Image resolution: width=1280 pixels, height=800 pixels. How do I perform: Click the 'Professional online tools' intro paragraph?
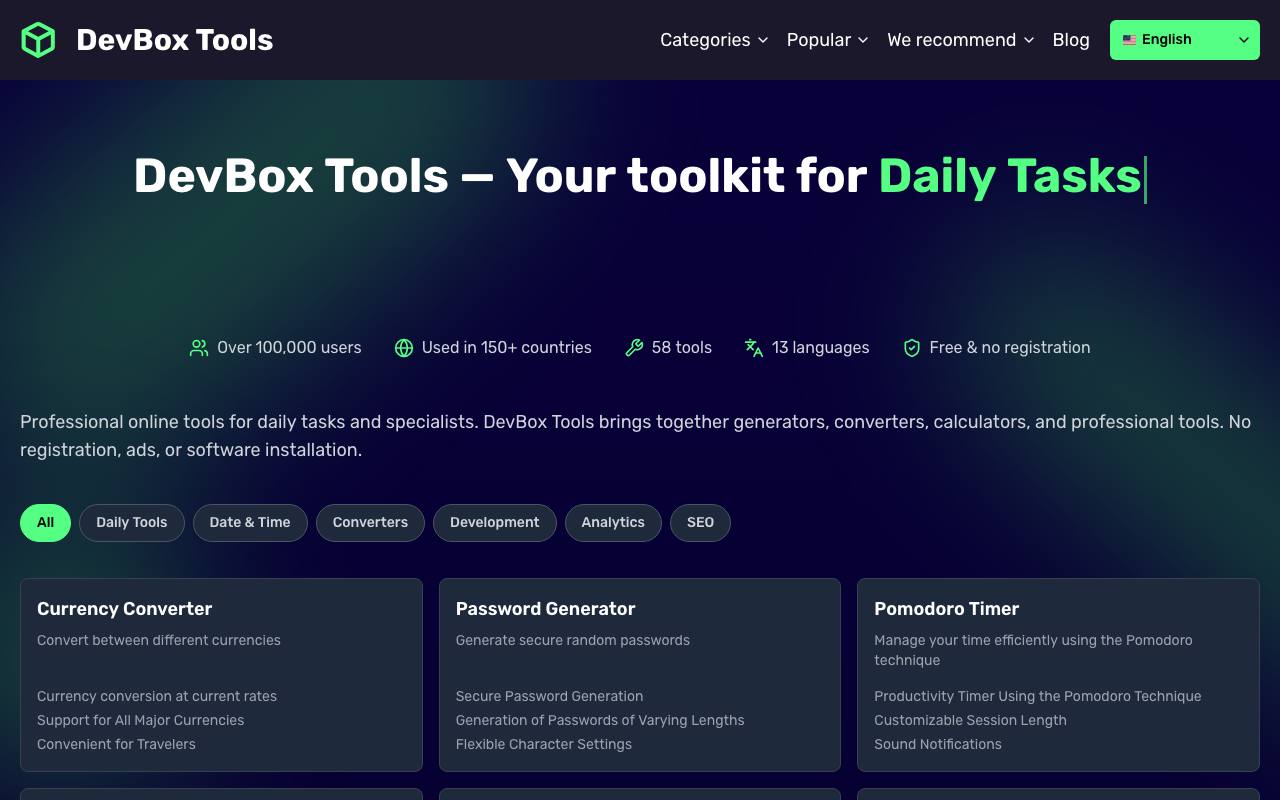click(636, 436)
